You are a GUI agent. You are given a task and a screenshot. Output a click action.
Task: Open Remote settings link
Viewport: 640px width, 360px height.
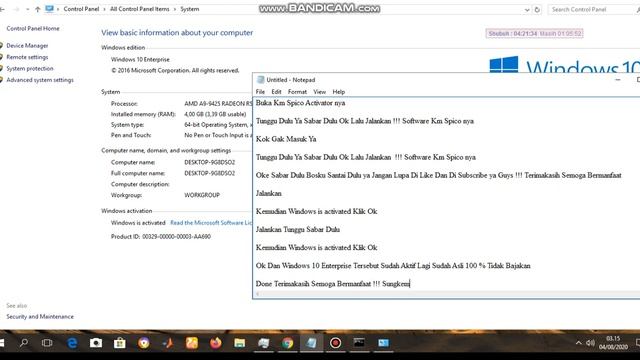tap(27, 57)
